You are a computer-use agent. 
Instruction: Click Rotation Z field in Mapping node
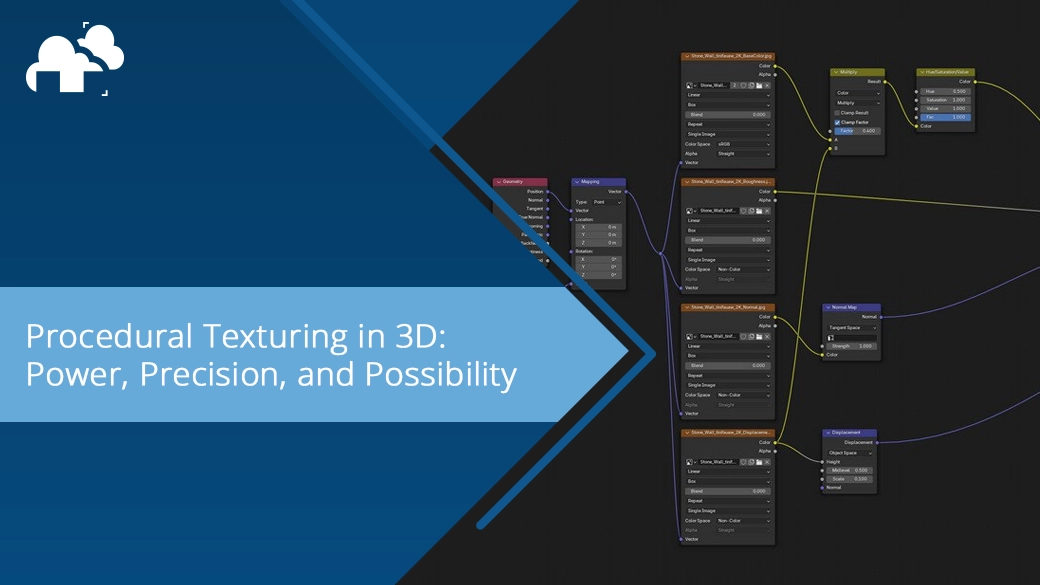[599, 275]
